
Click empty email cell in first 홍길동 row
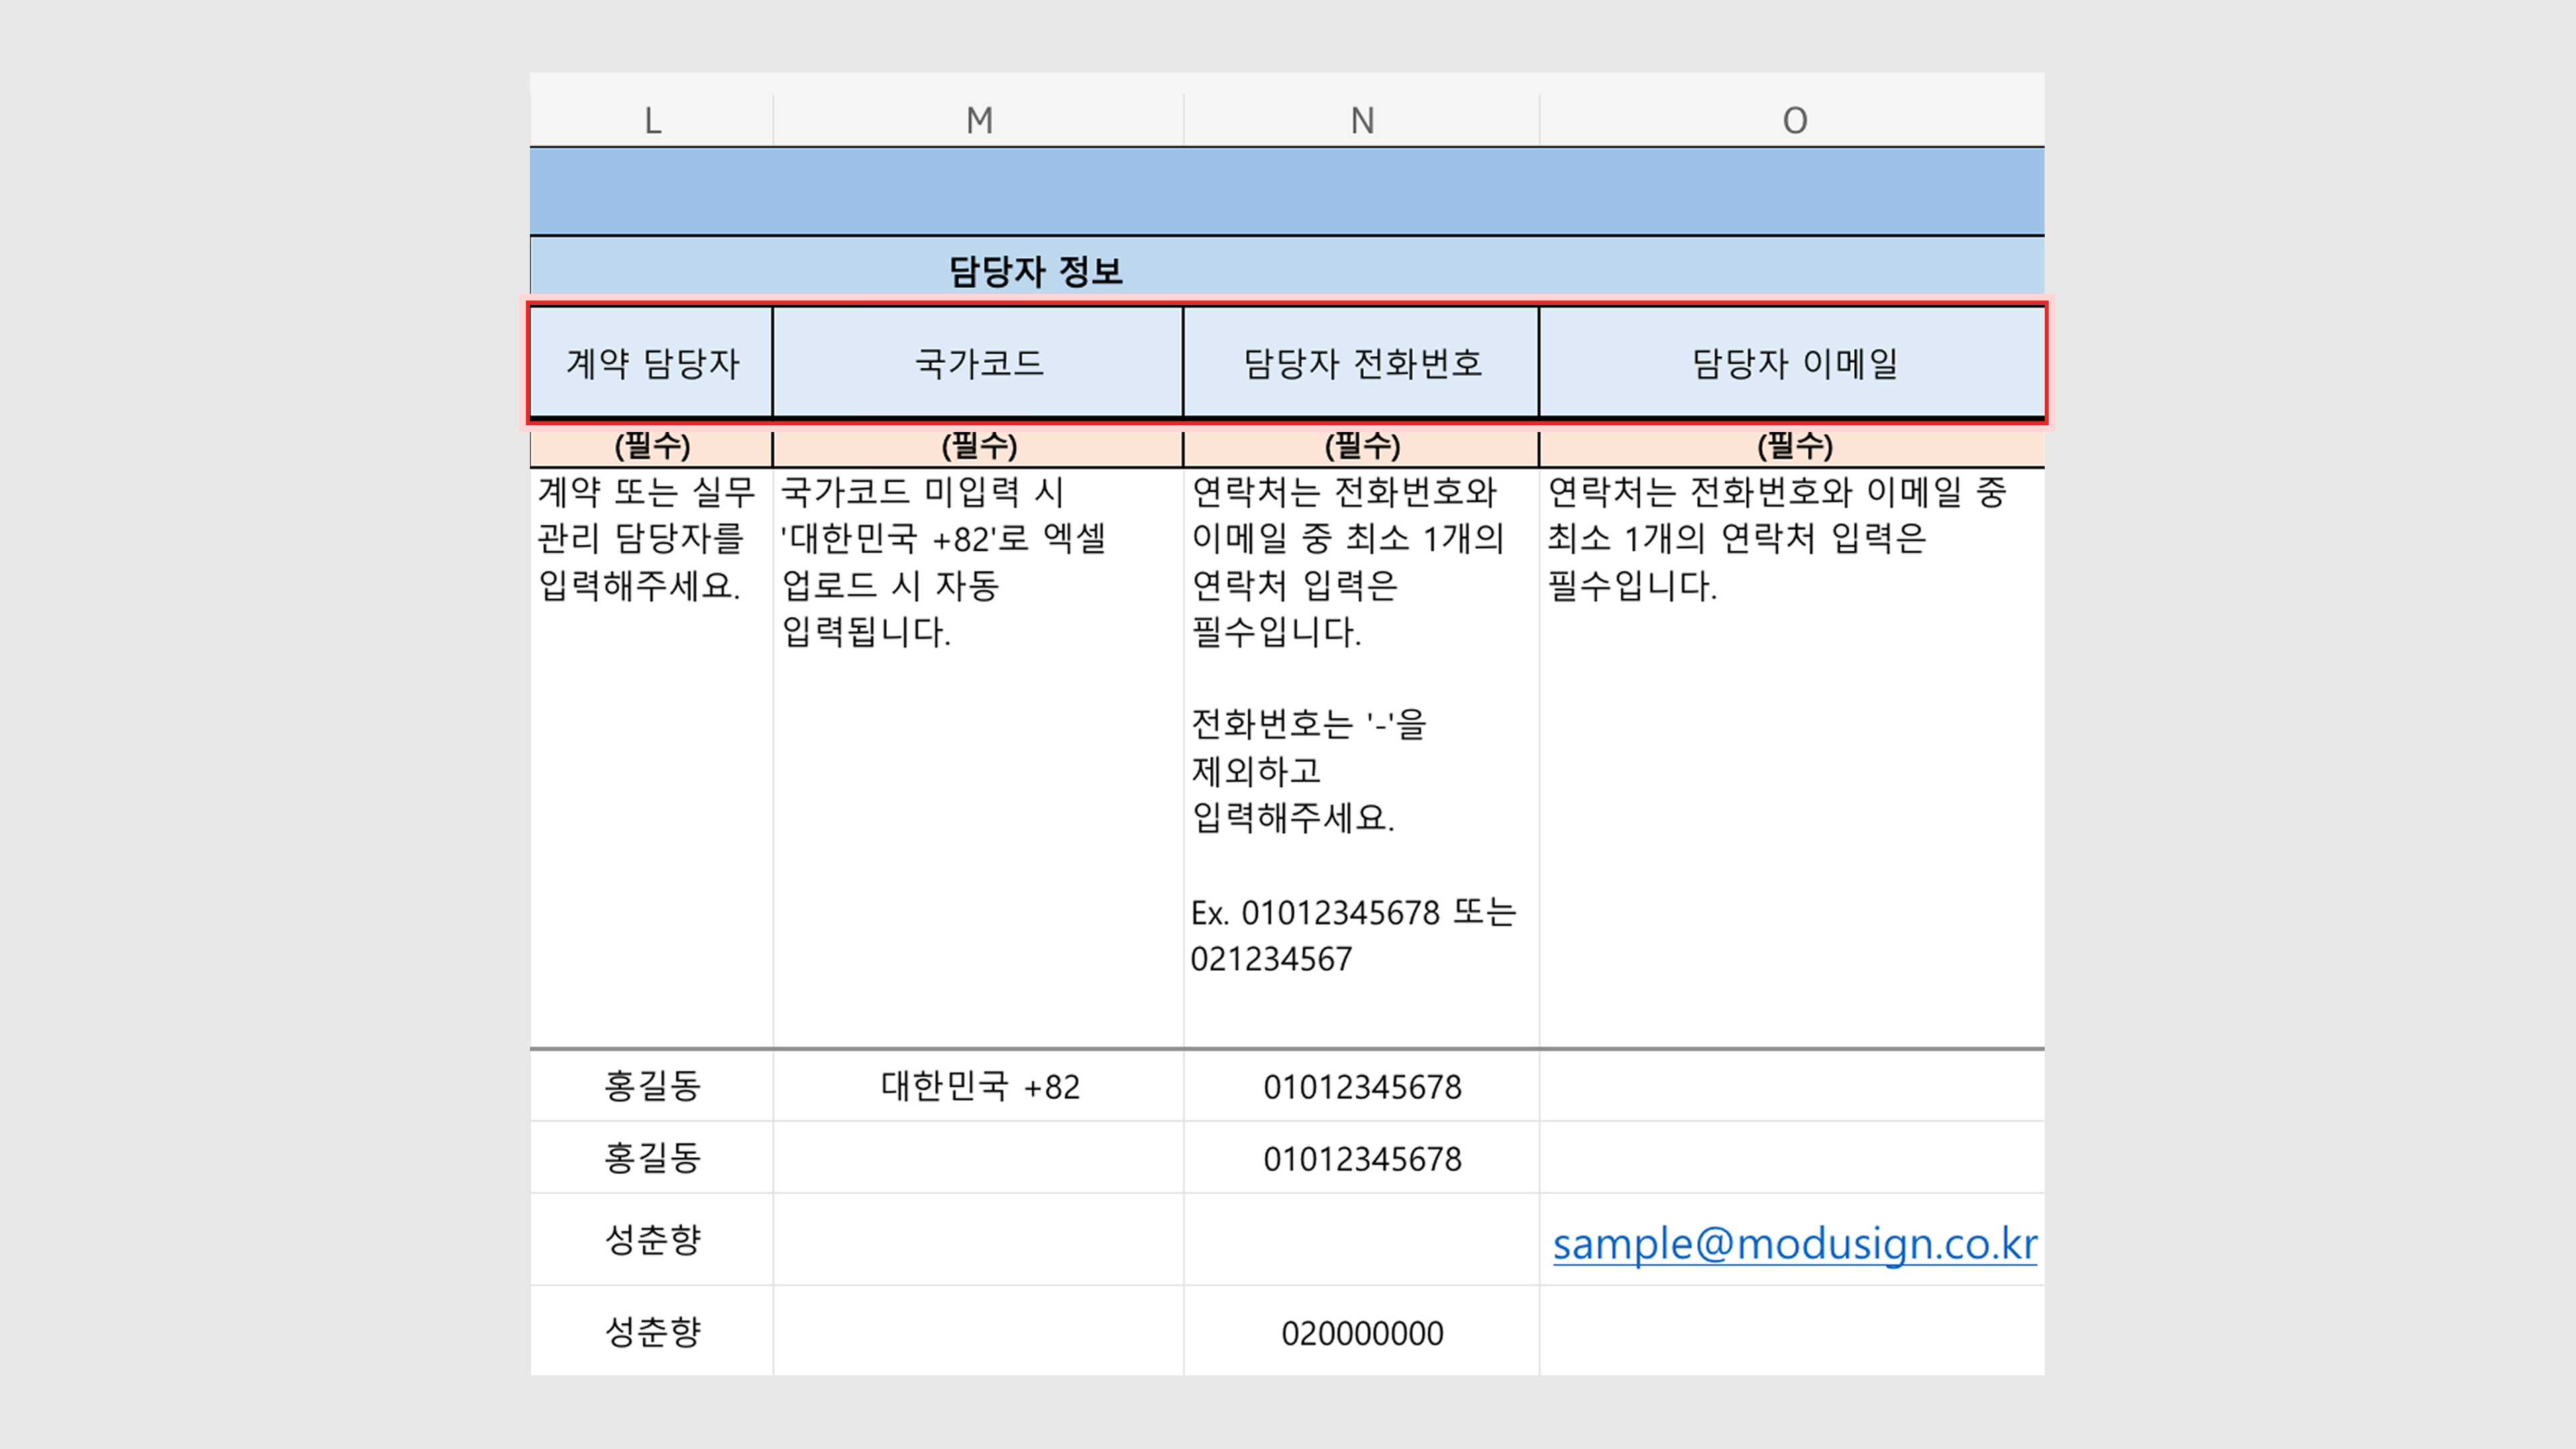click(1793, 1086)
